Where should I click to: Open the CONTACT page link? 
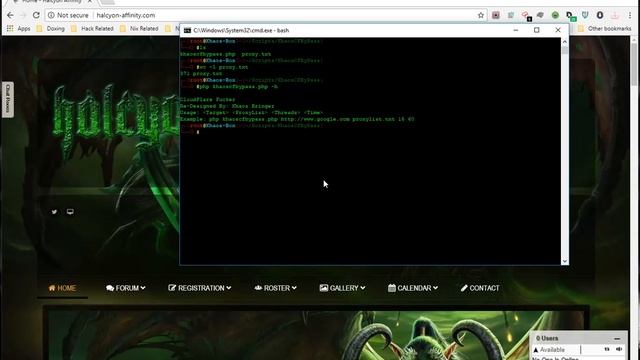pyautogui.click(x=480, y=288)
